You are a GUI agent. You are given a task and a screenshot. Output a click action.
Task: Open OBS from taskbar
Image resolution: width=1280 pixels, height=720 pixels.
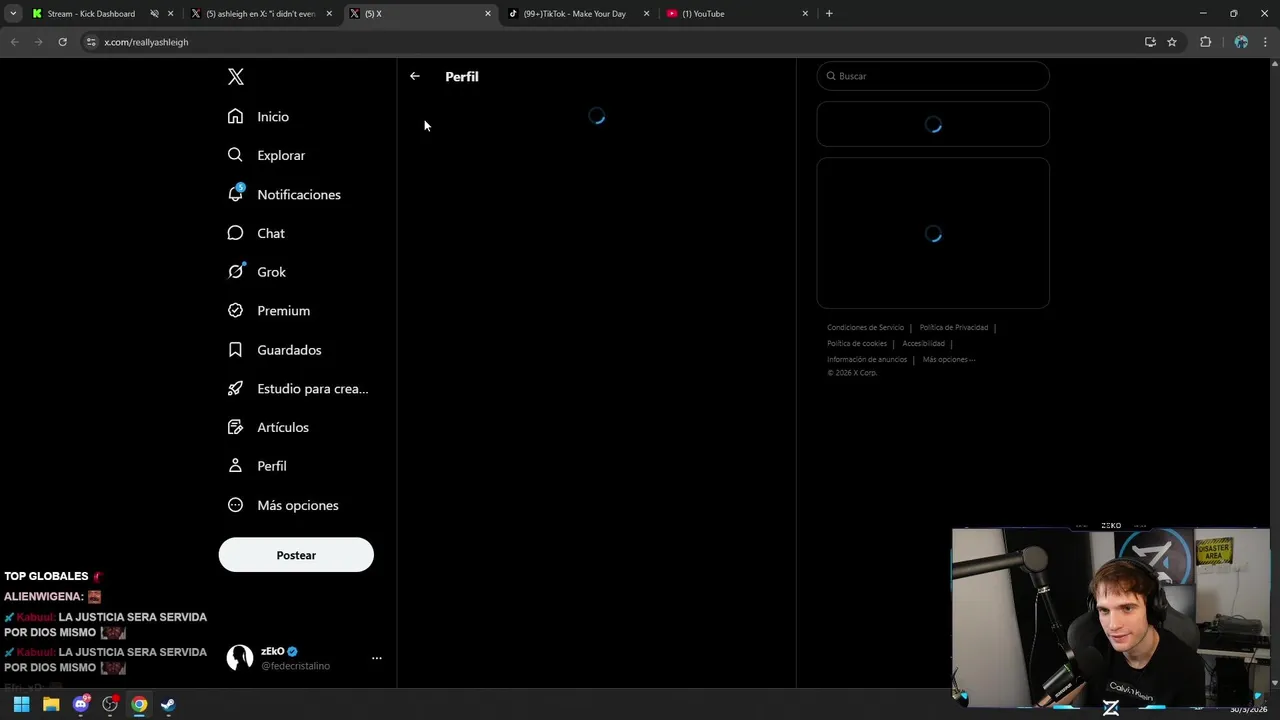110,704
